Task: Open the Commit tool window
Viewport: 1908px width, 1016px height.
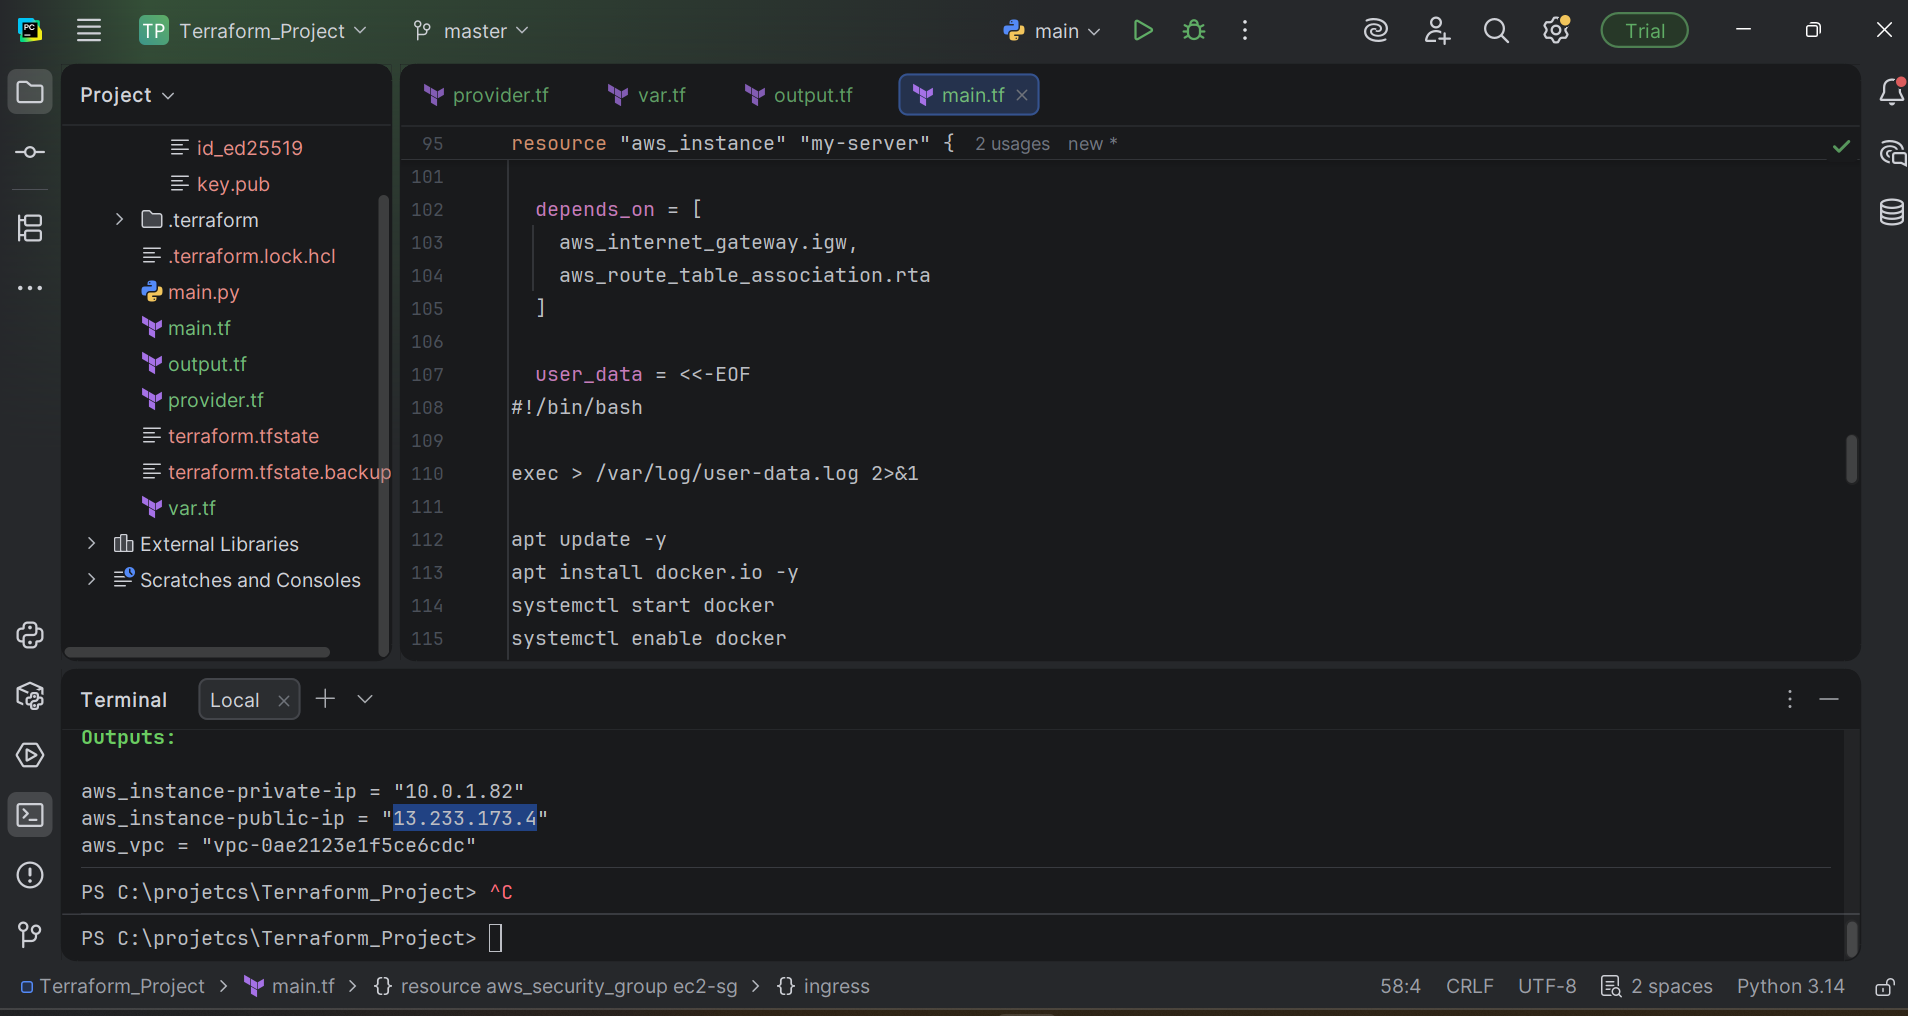Action: [30, 152]
